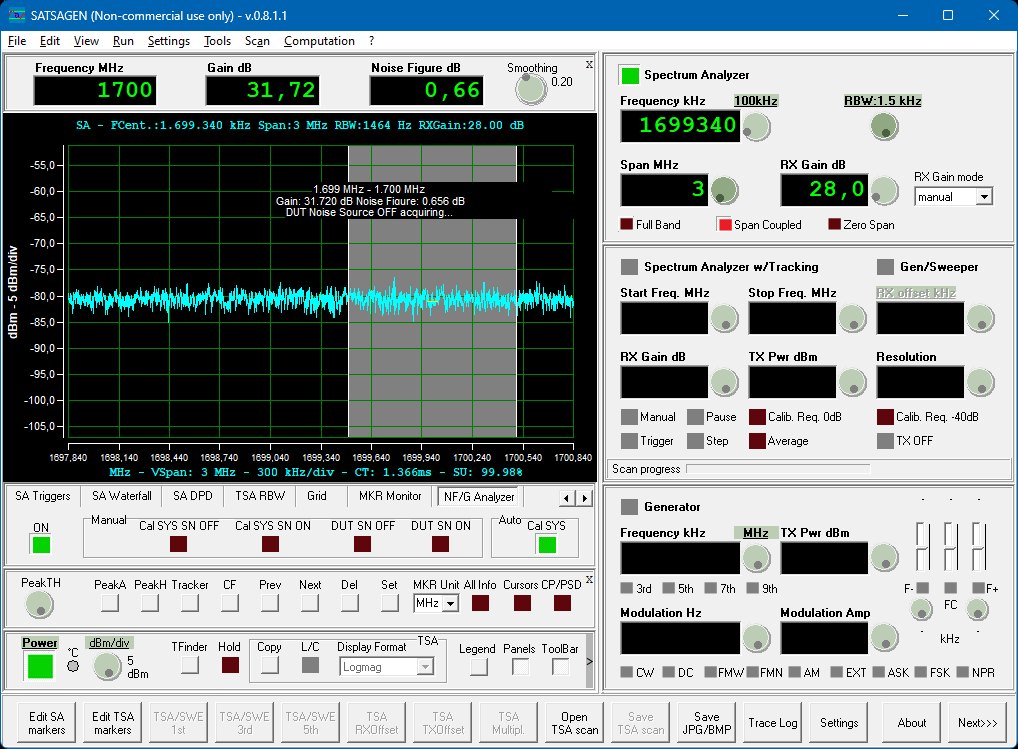Click the CF marker button

tap(230, 603)
